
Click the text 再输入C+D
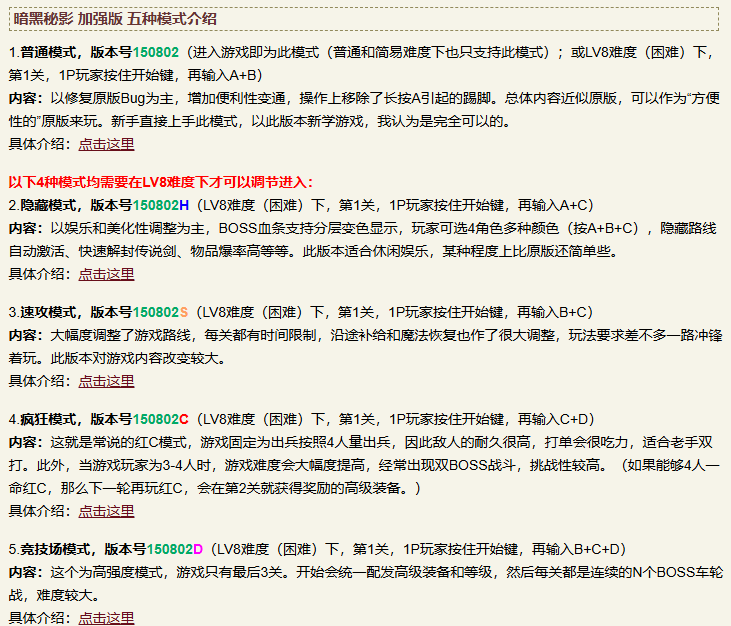pyautogui.click(x=553, y=419)
